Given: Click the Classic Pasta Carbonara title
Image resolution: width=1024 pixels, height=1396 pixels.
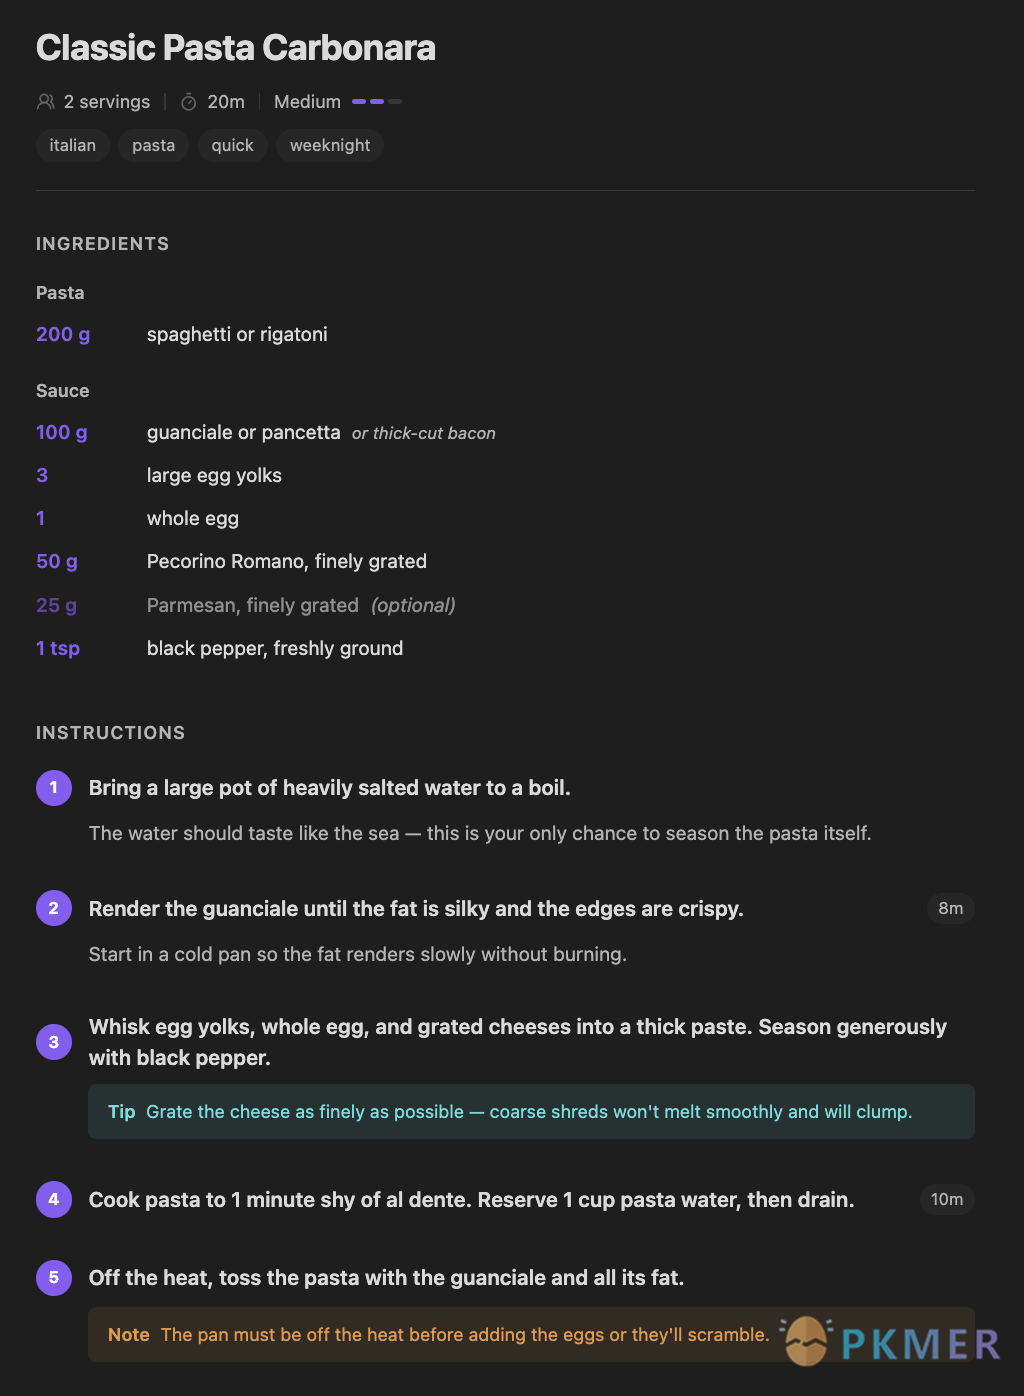Looking at the screenshot, I should click(x=236, y=48).
